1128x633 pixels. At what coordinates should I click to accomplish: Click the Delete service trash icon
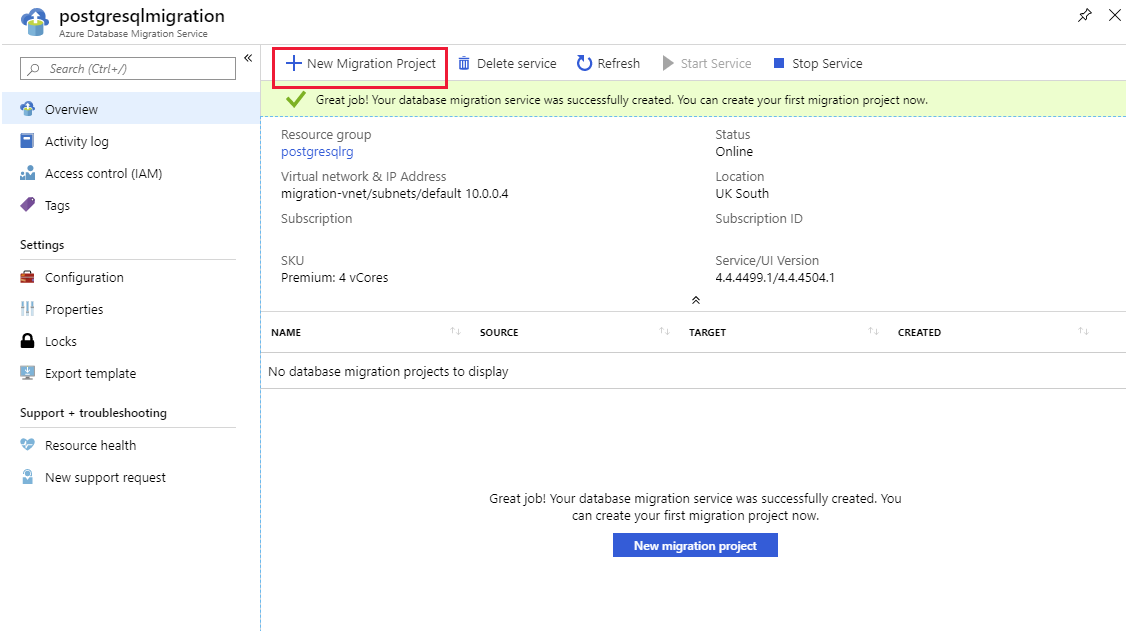(464, 63)
